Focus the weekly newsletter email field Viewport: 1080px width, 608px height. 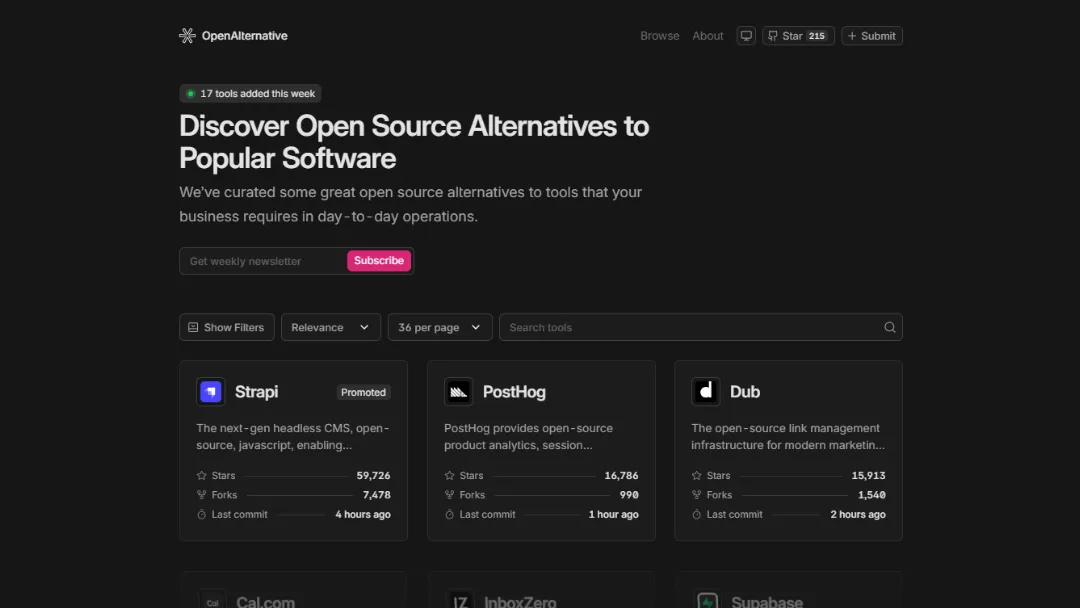click(263, 261)
